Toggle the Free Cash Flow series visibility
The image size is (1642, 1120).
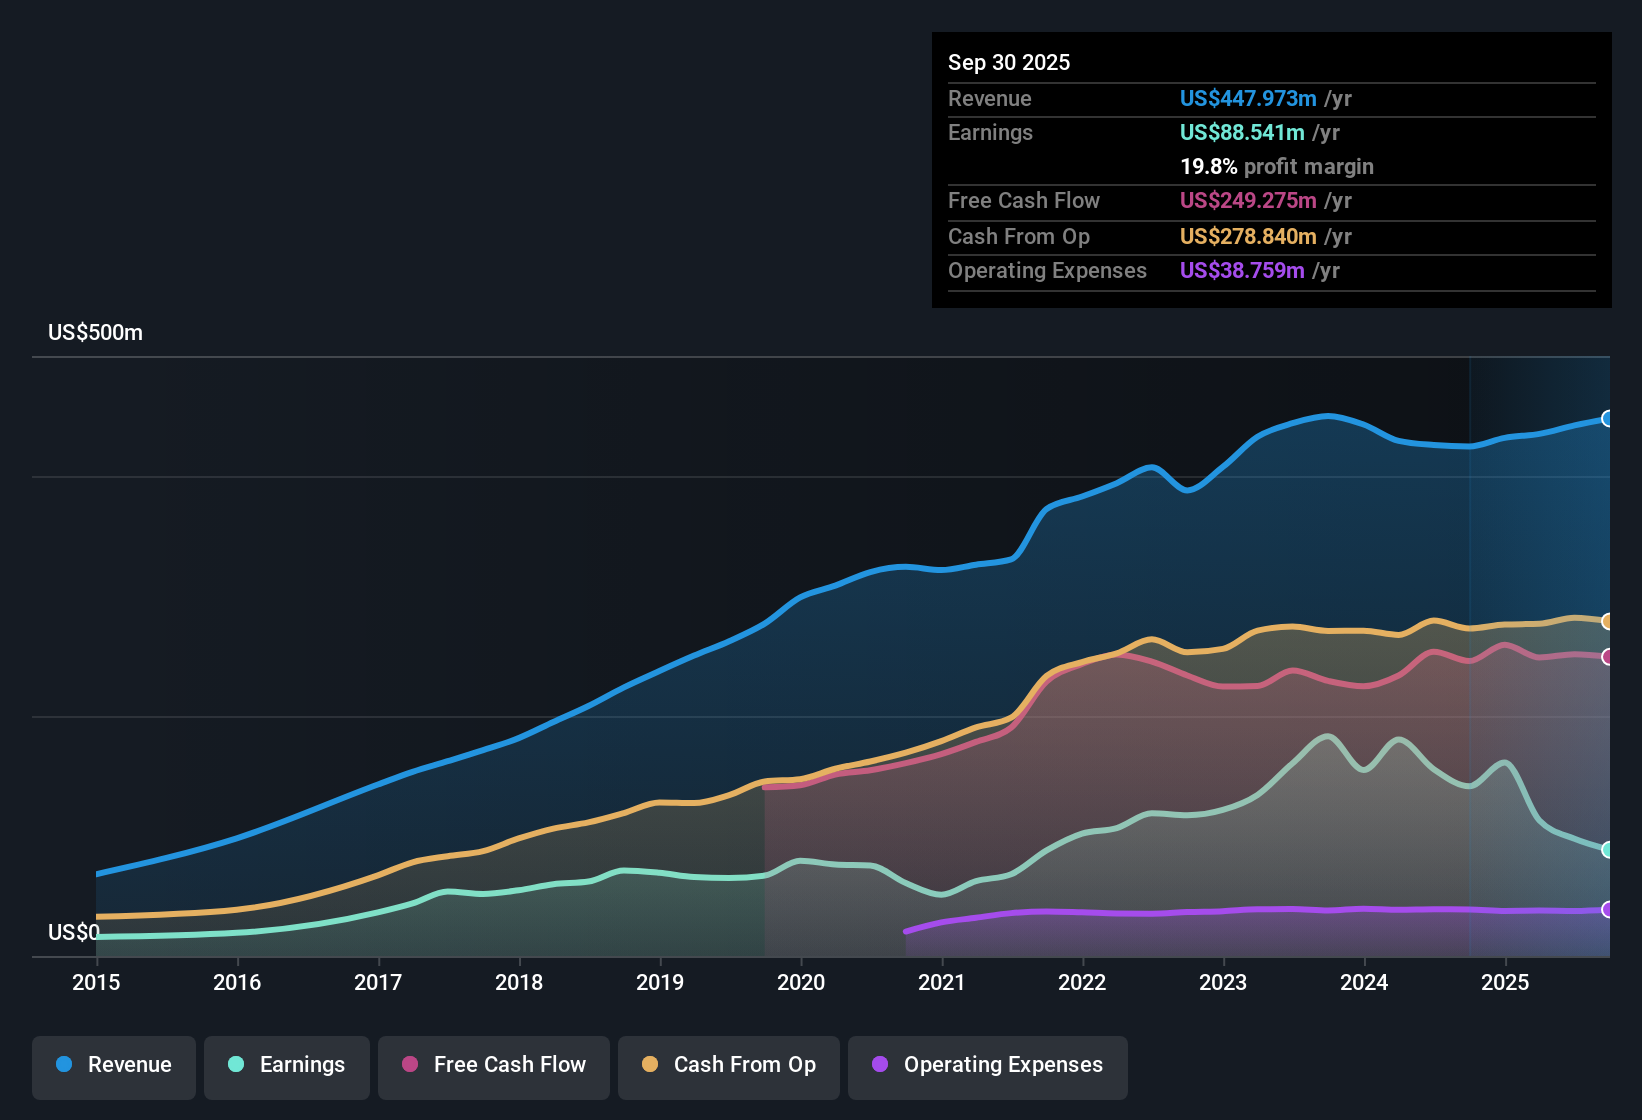(x=493, y=1065)
